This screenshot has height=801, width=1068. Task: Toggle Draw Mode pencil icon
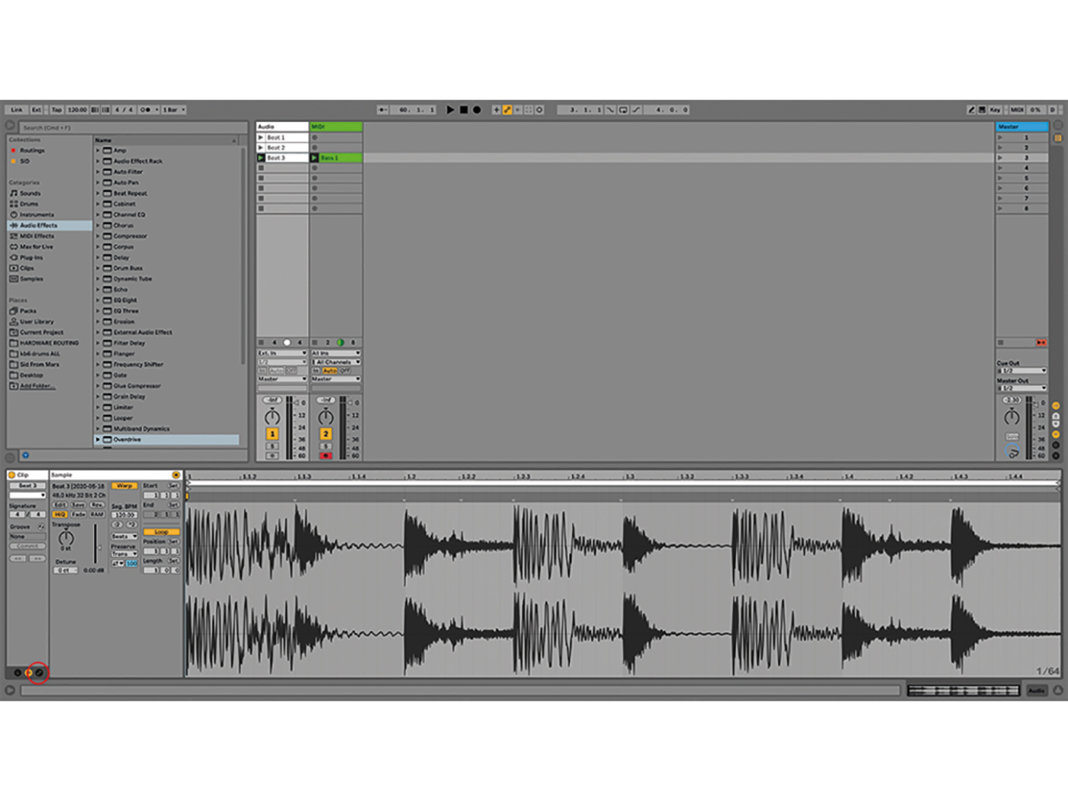click(x=970, y=110)
